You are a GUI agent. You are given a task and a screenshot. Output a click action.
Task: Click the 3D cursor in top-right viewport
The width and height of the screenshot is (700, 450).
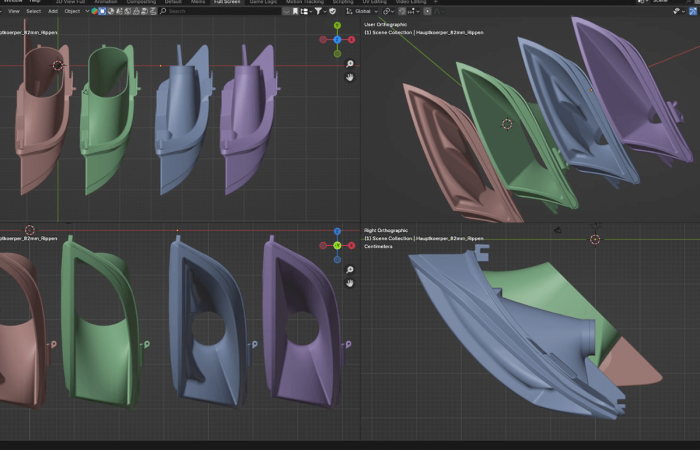click(x=507, y=124)
